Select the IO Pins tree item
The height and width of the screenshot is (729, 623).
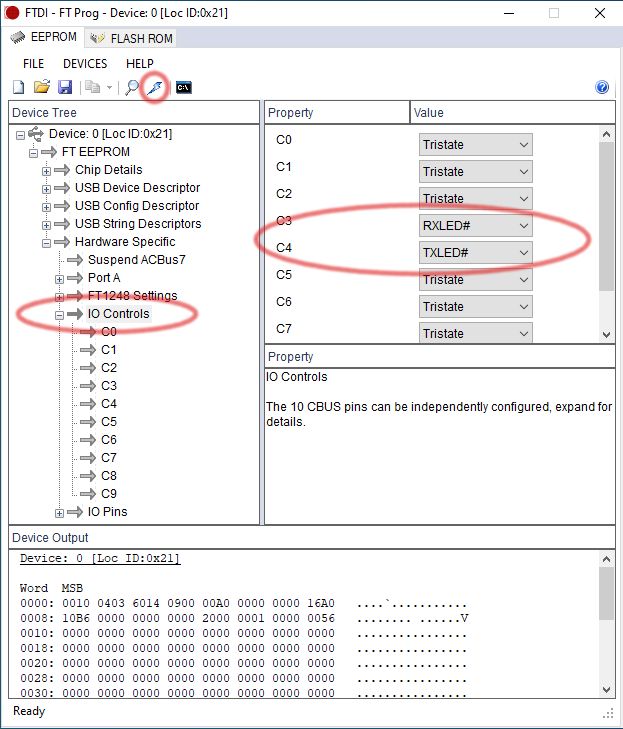(x=107, y=511)
